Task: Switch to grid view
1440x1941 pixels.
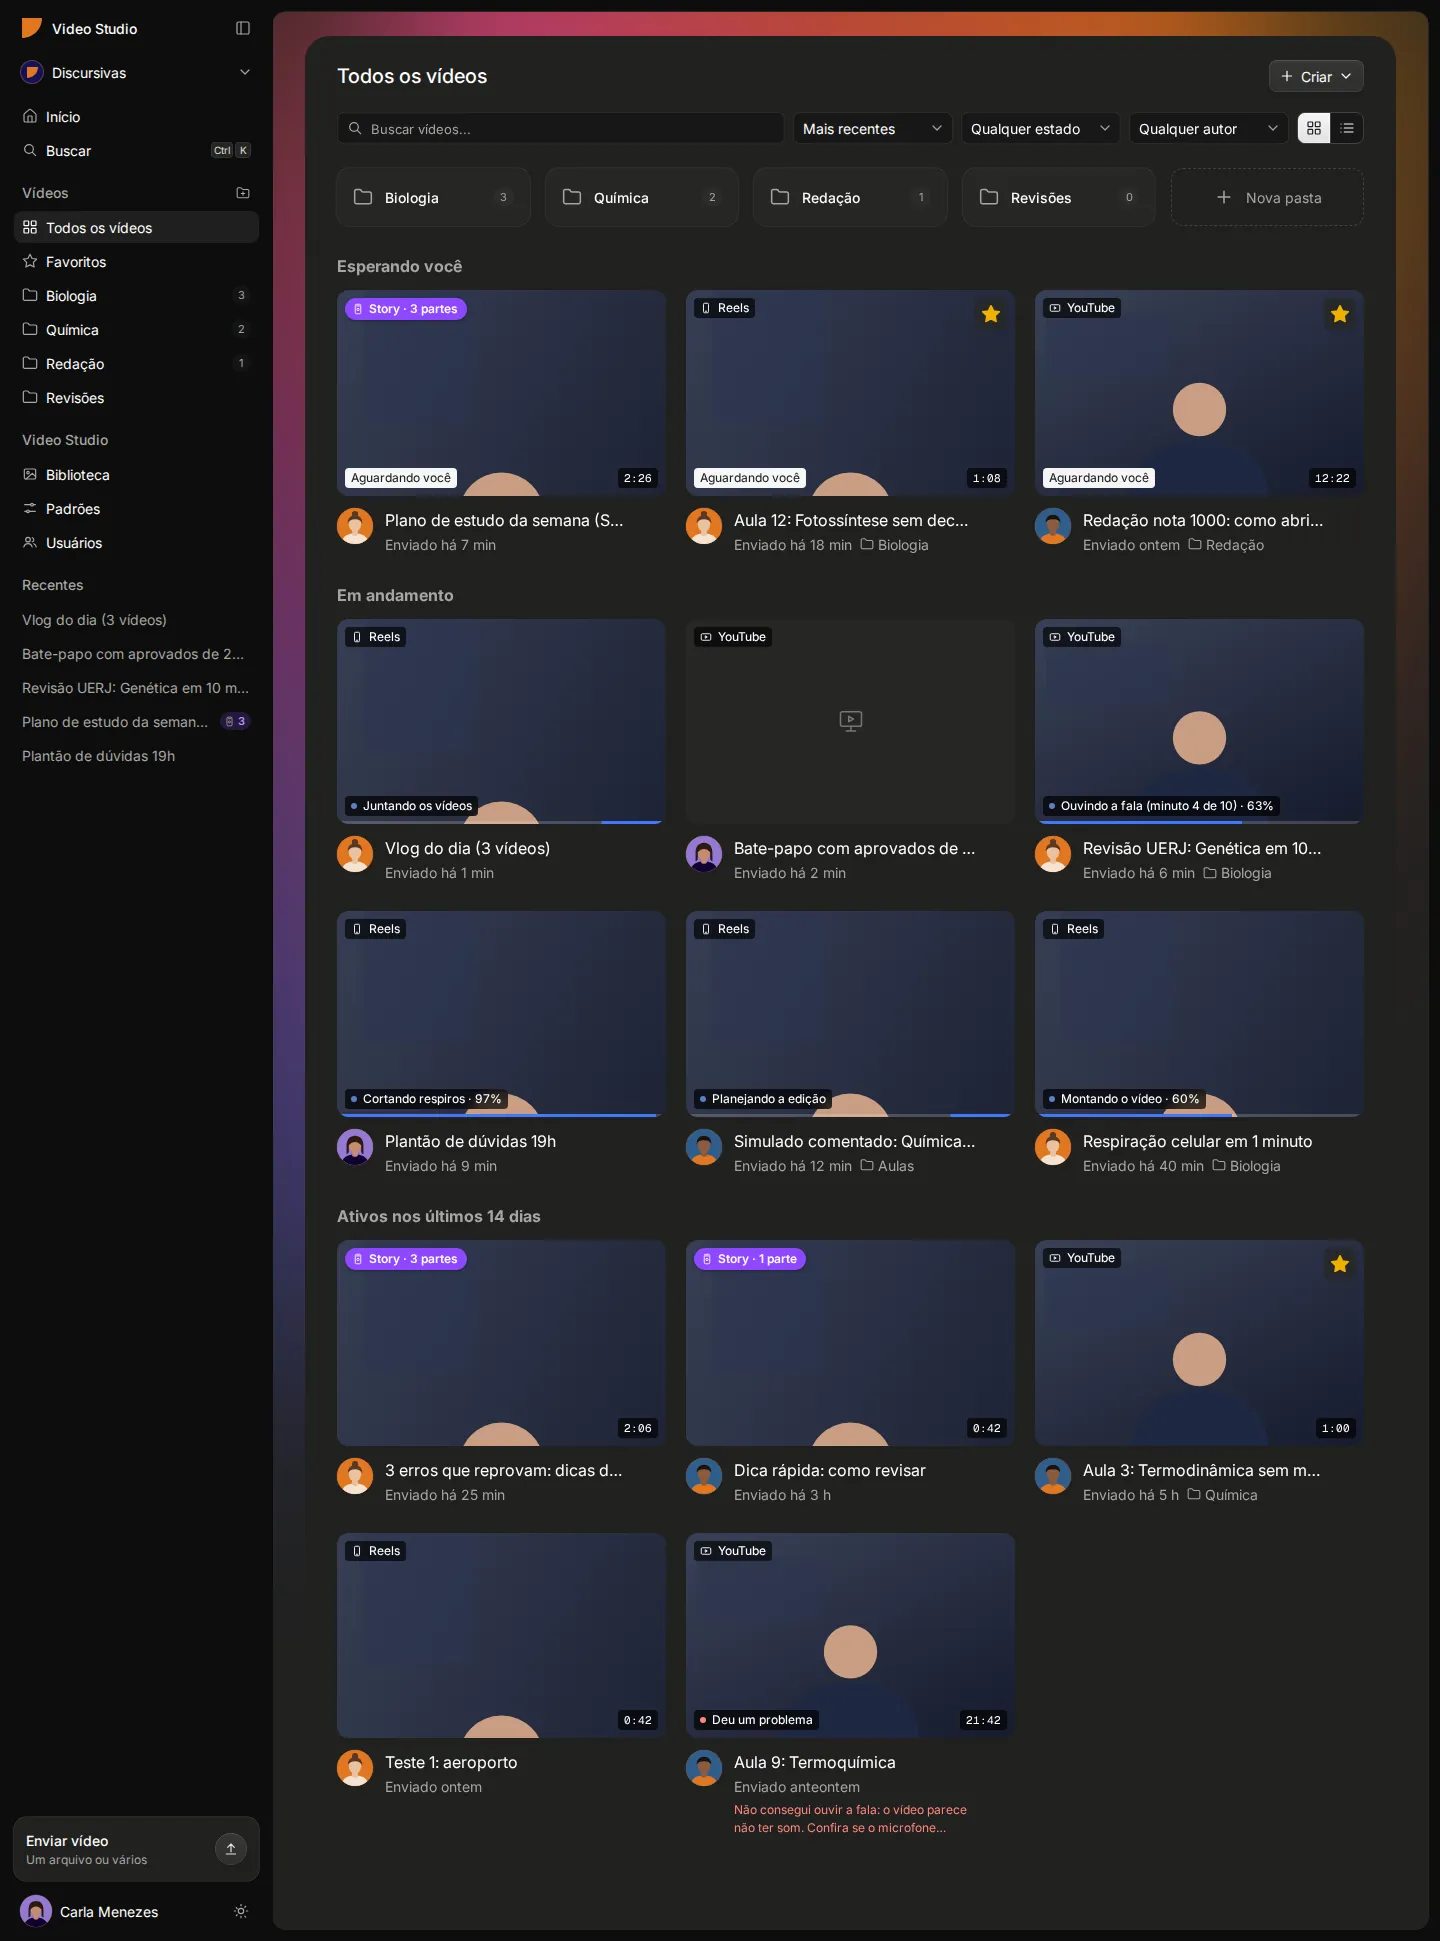Action: coord(1314,128)
